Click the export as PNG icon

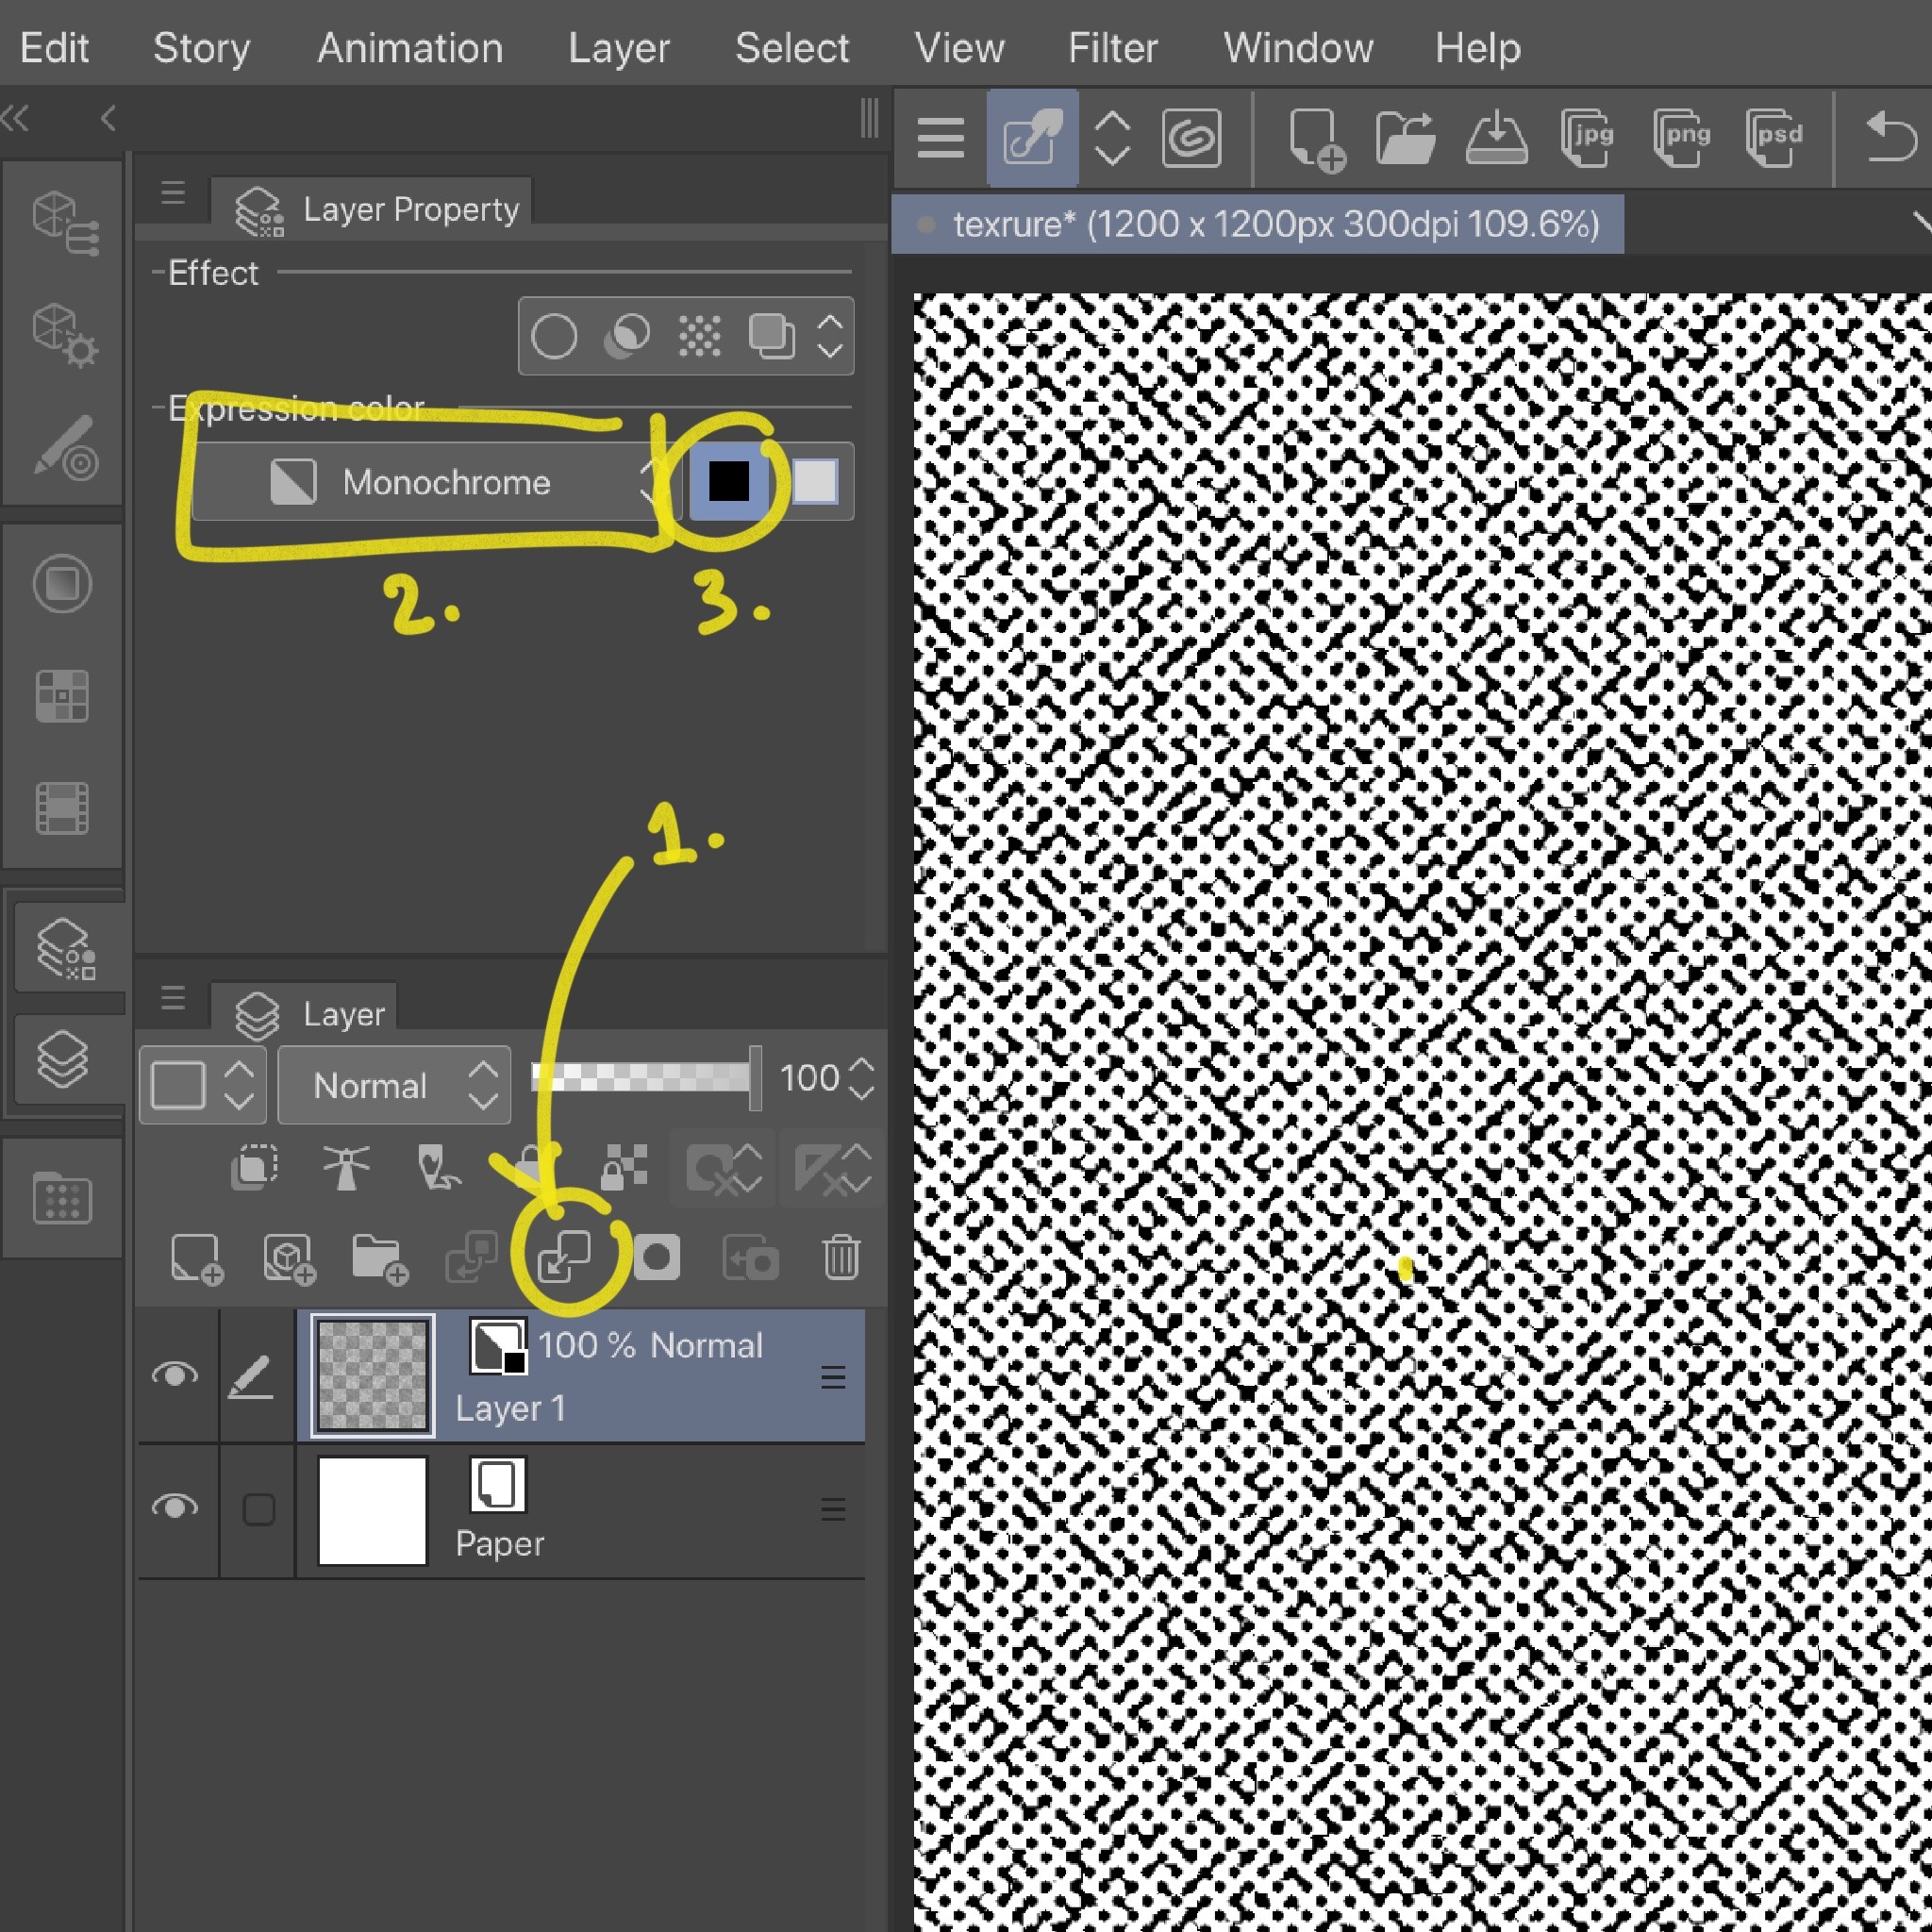click(x=1681, y=137)
